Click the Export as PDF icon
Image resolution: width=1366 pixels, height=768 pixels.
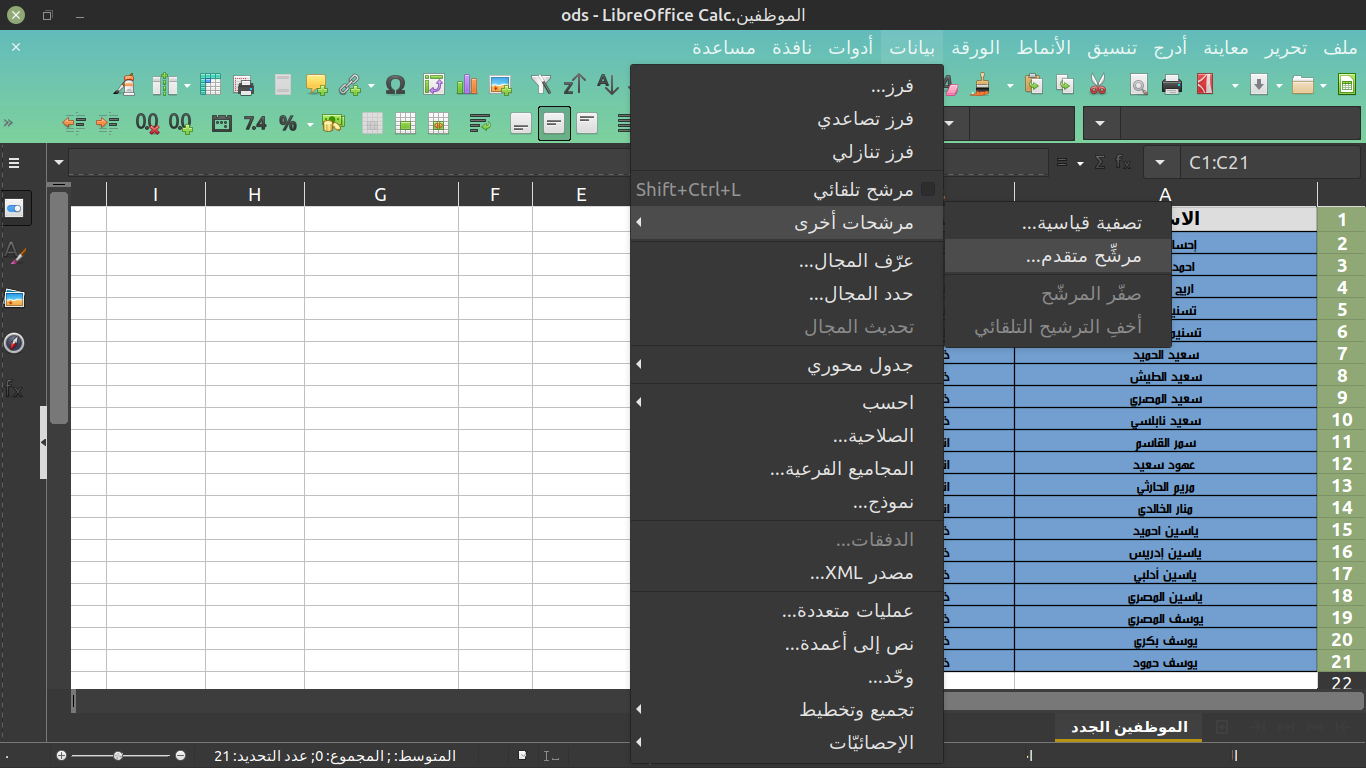1205,85
